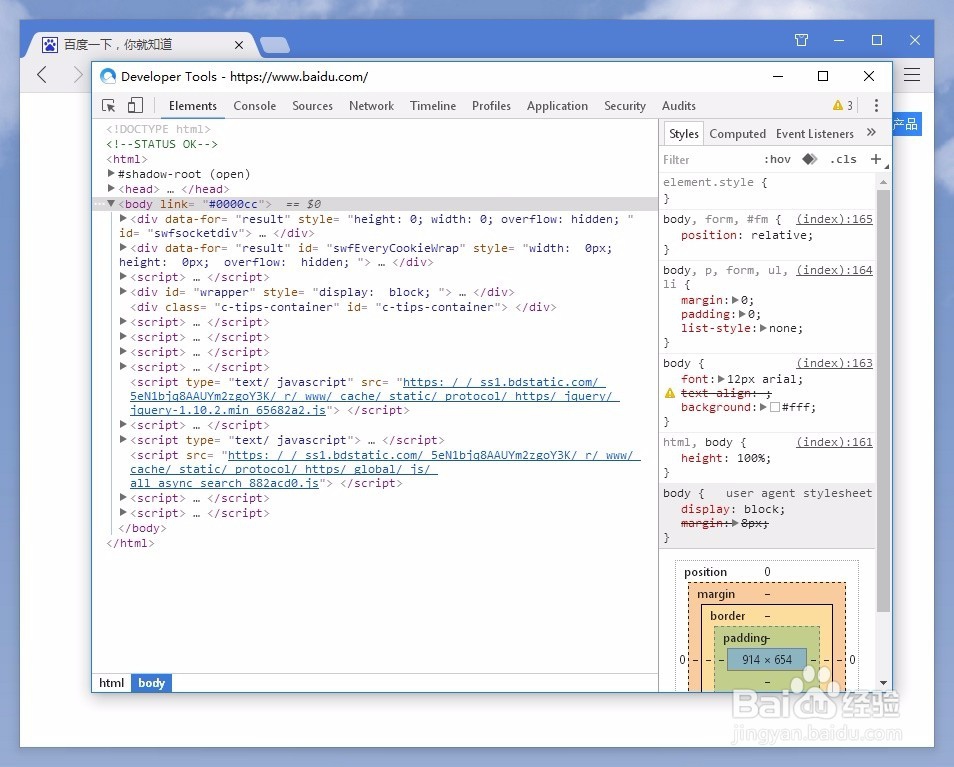Switch to Event Listeners pane tab
The height and width of the screenshot is (767, 954).
[x=815, y=134]
